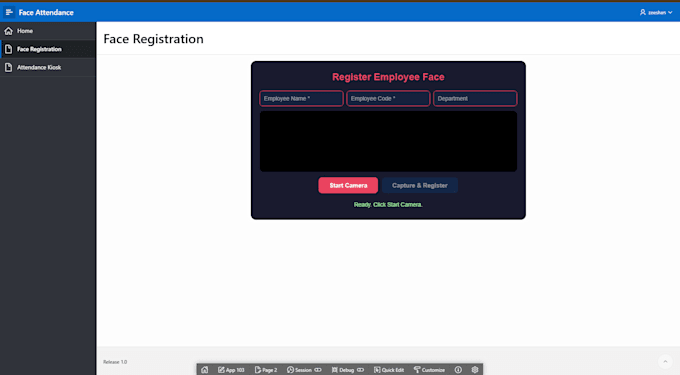Focus the Employee Code field
This screenshot has width=680, height=375.
coord(388,98)
